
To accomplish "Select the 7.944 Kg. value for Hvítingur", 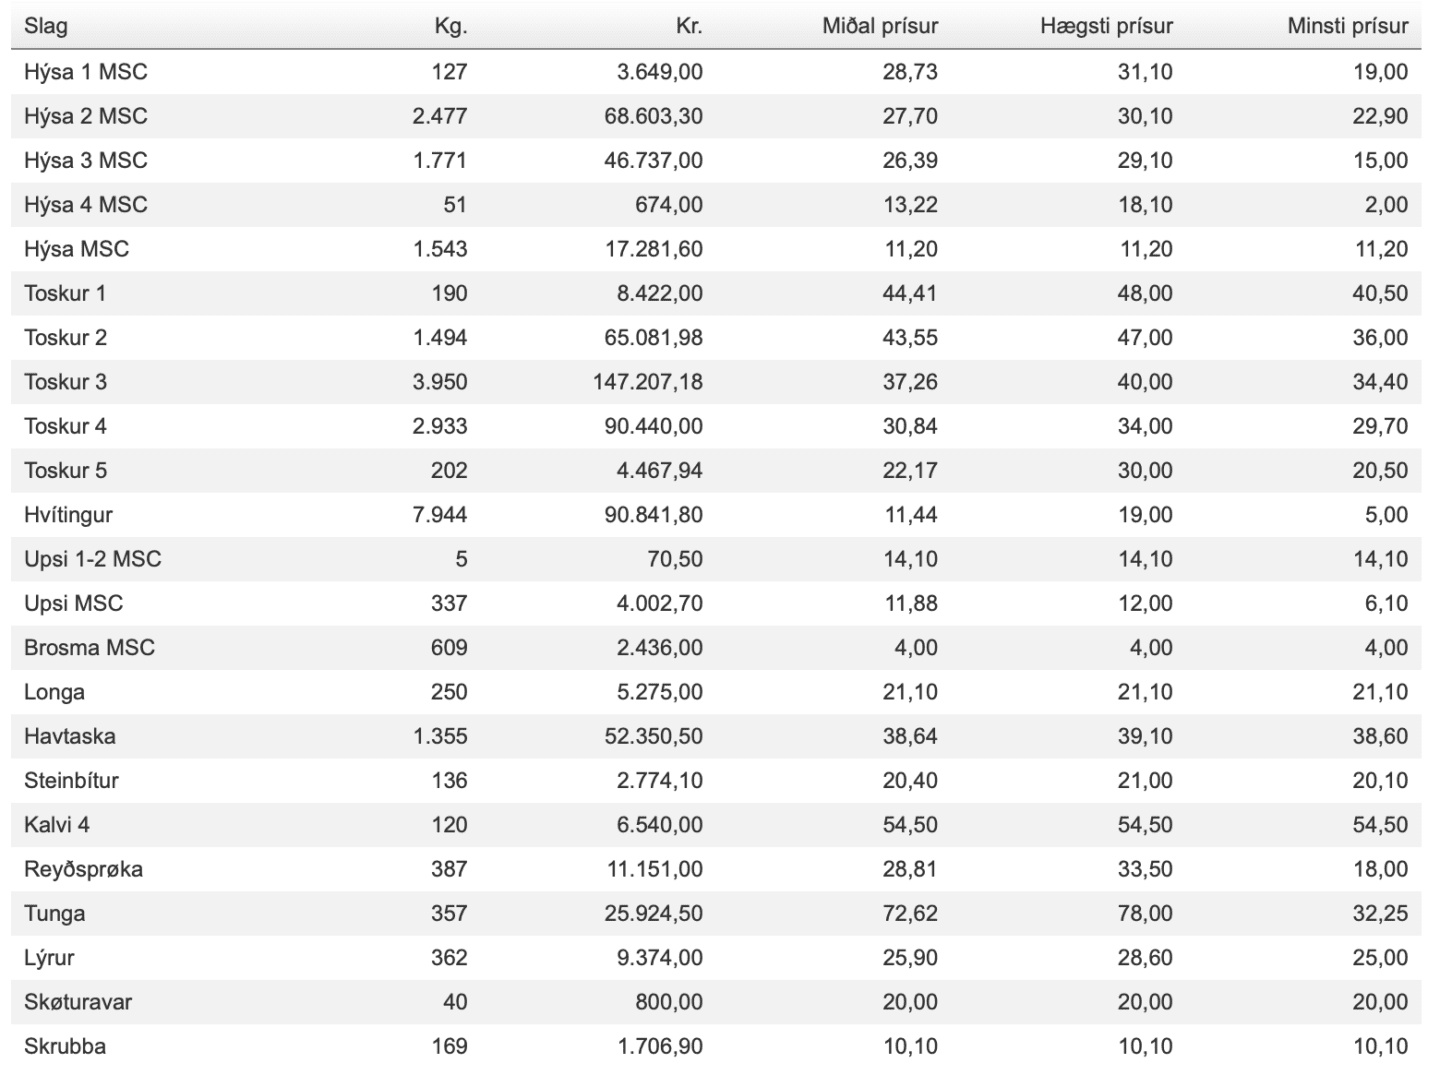I will coord(440,515).
